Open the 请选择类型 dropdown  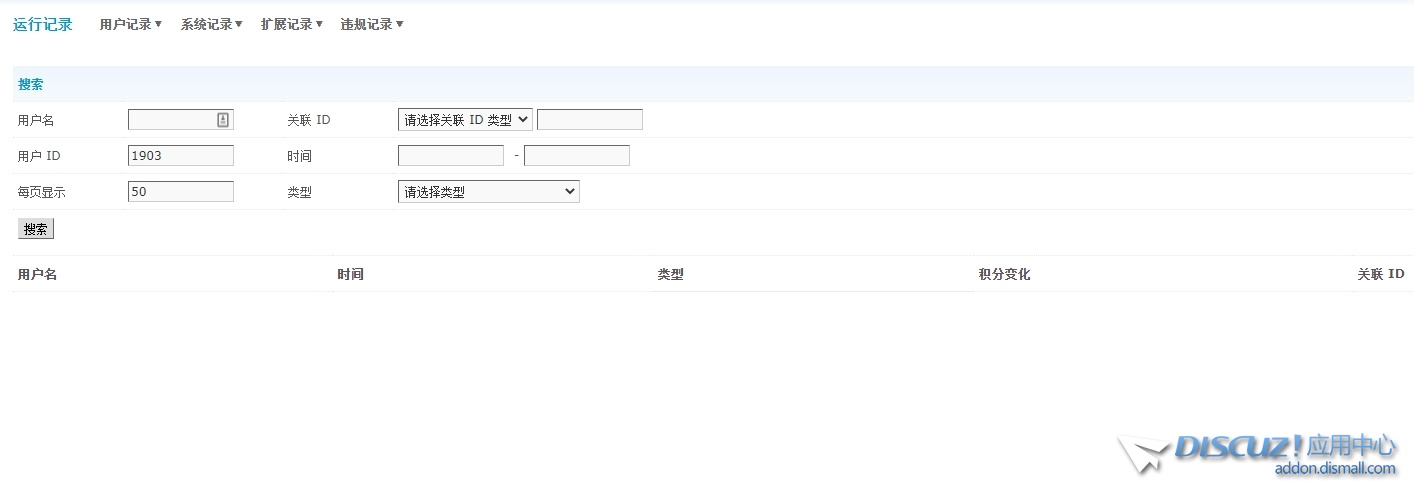488,192
